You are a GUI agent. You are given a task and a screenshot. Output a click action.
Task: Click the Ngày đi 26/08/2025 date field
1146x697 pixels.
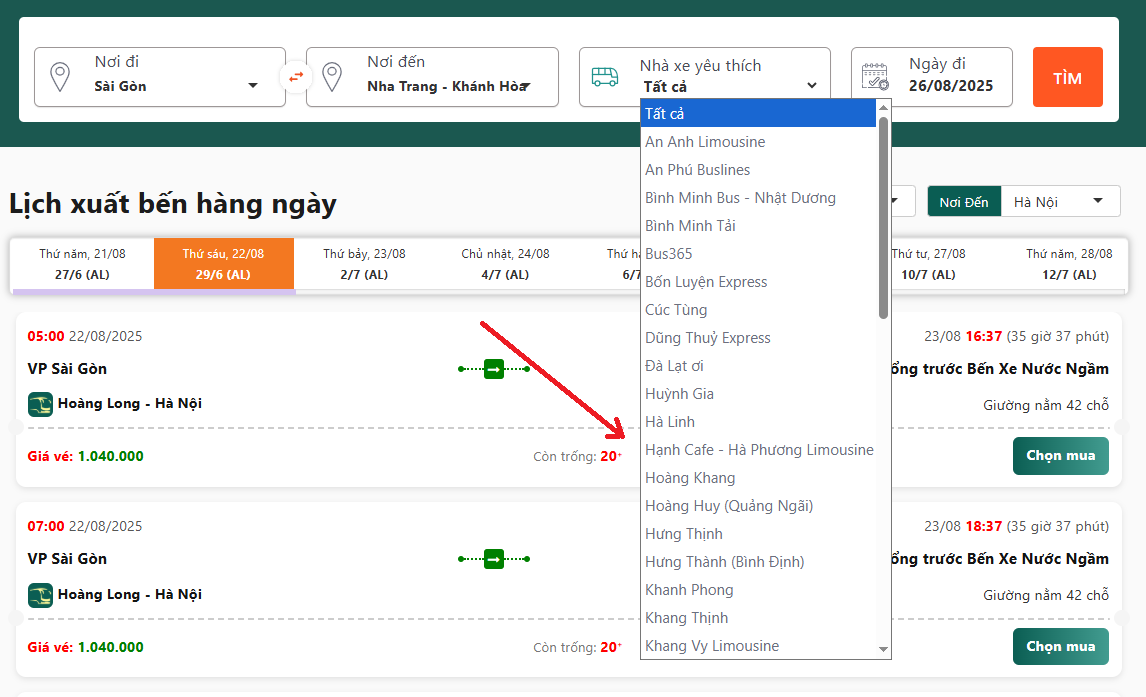pyautogui.click(x=932, y=77)
